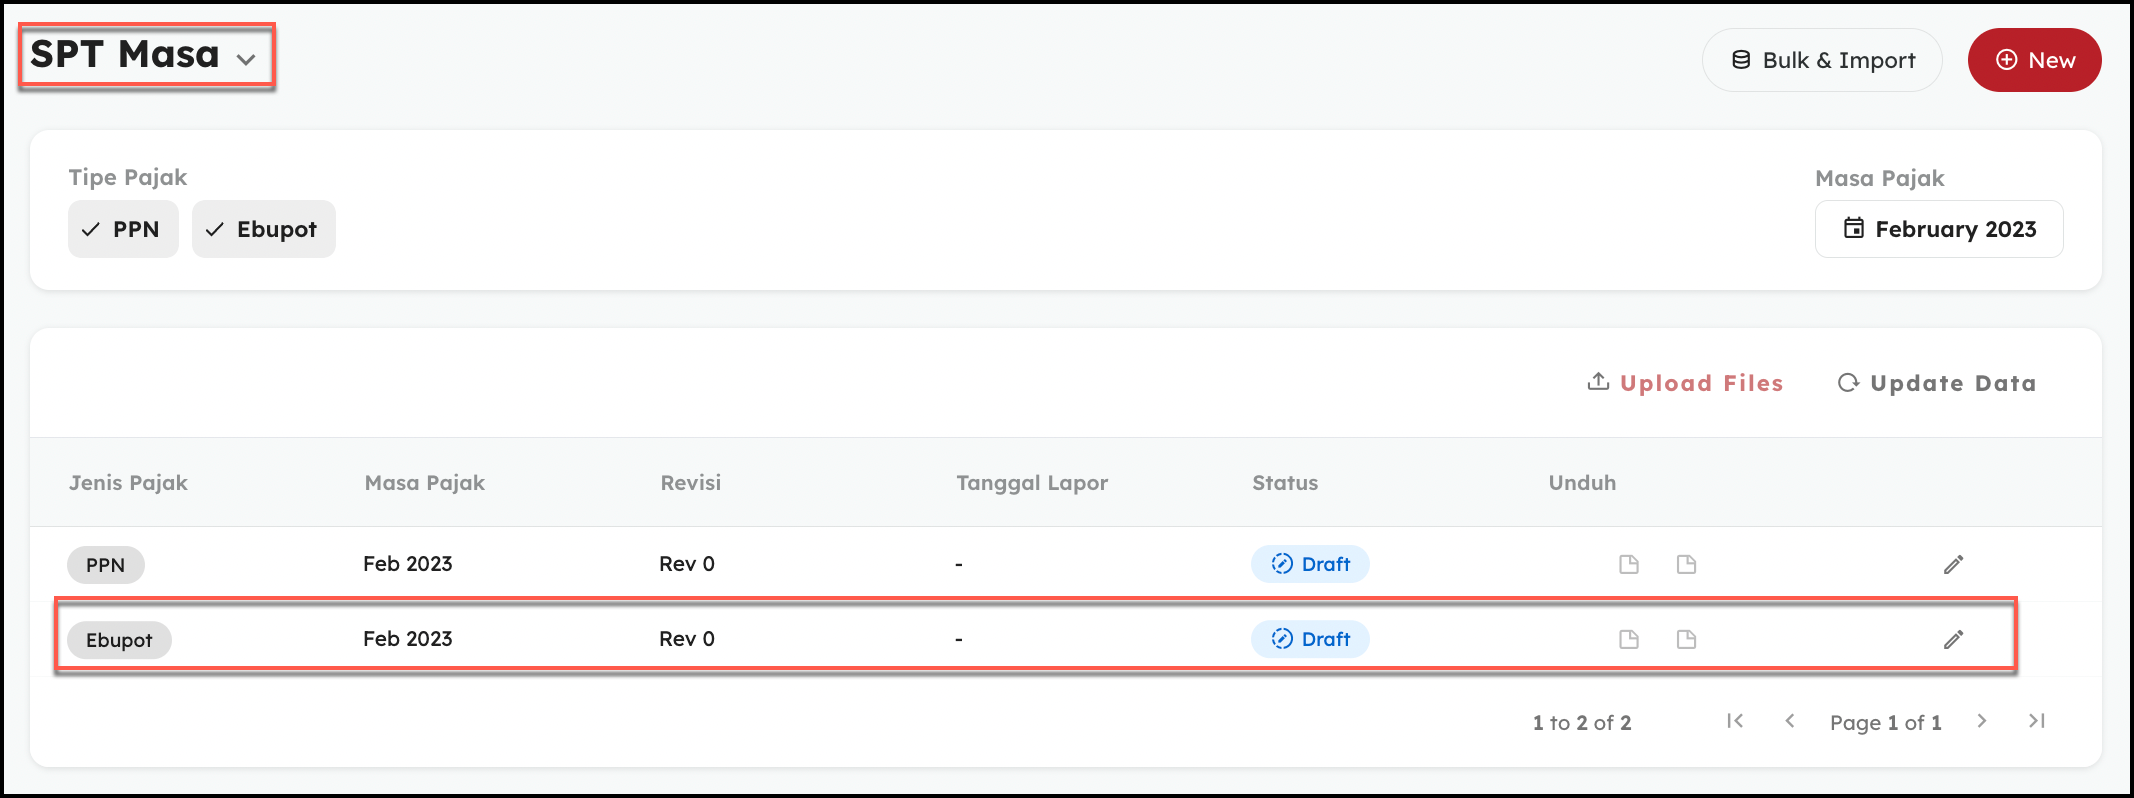Viewport: 2134px width, 798px height.
Task: Go to previous page chevron
Action: point(1790,721)
